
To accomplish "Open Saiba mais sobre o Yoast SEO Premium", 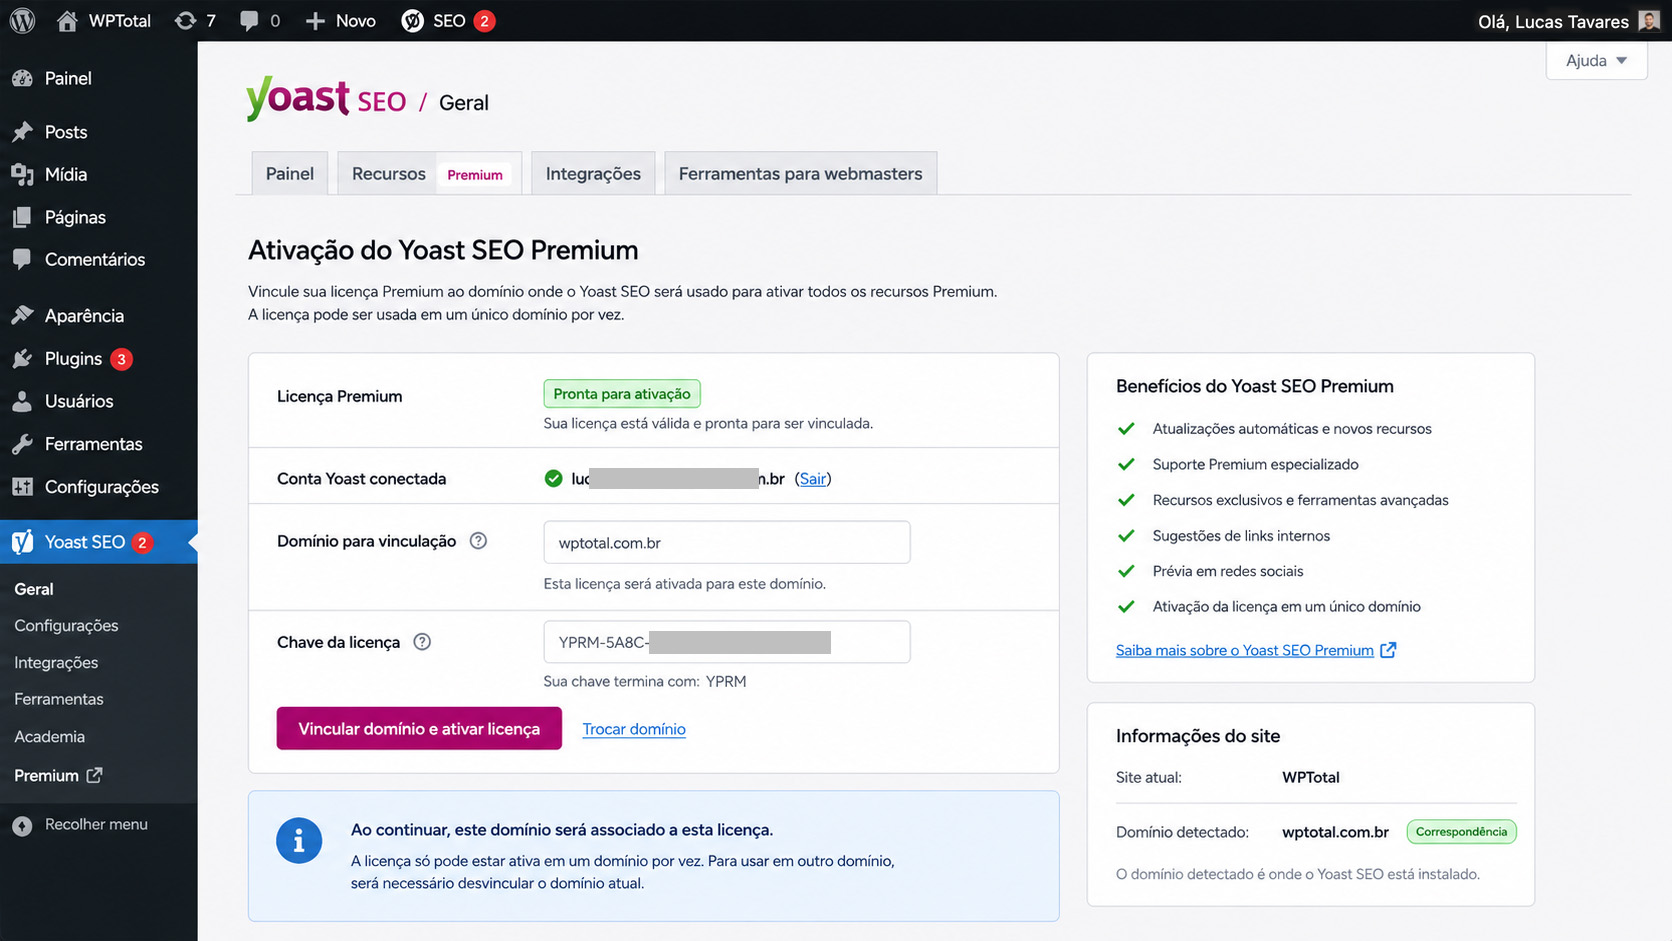I will (1245, 650).
